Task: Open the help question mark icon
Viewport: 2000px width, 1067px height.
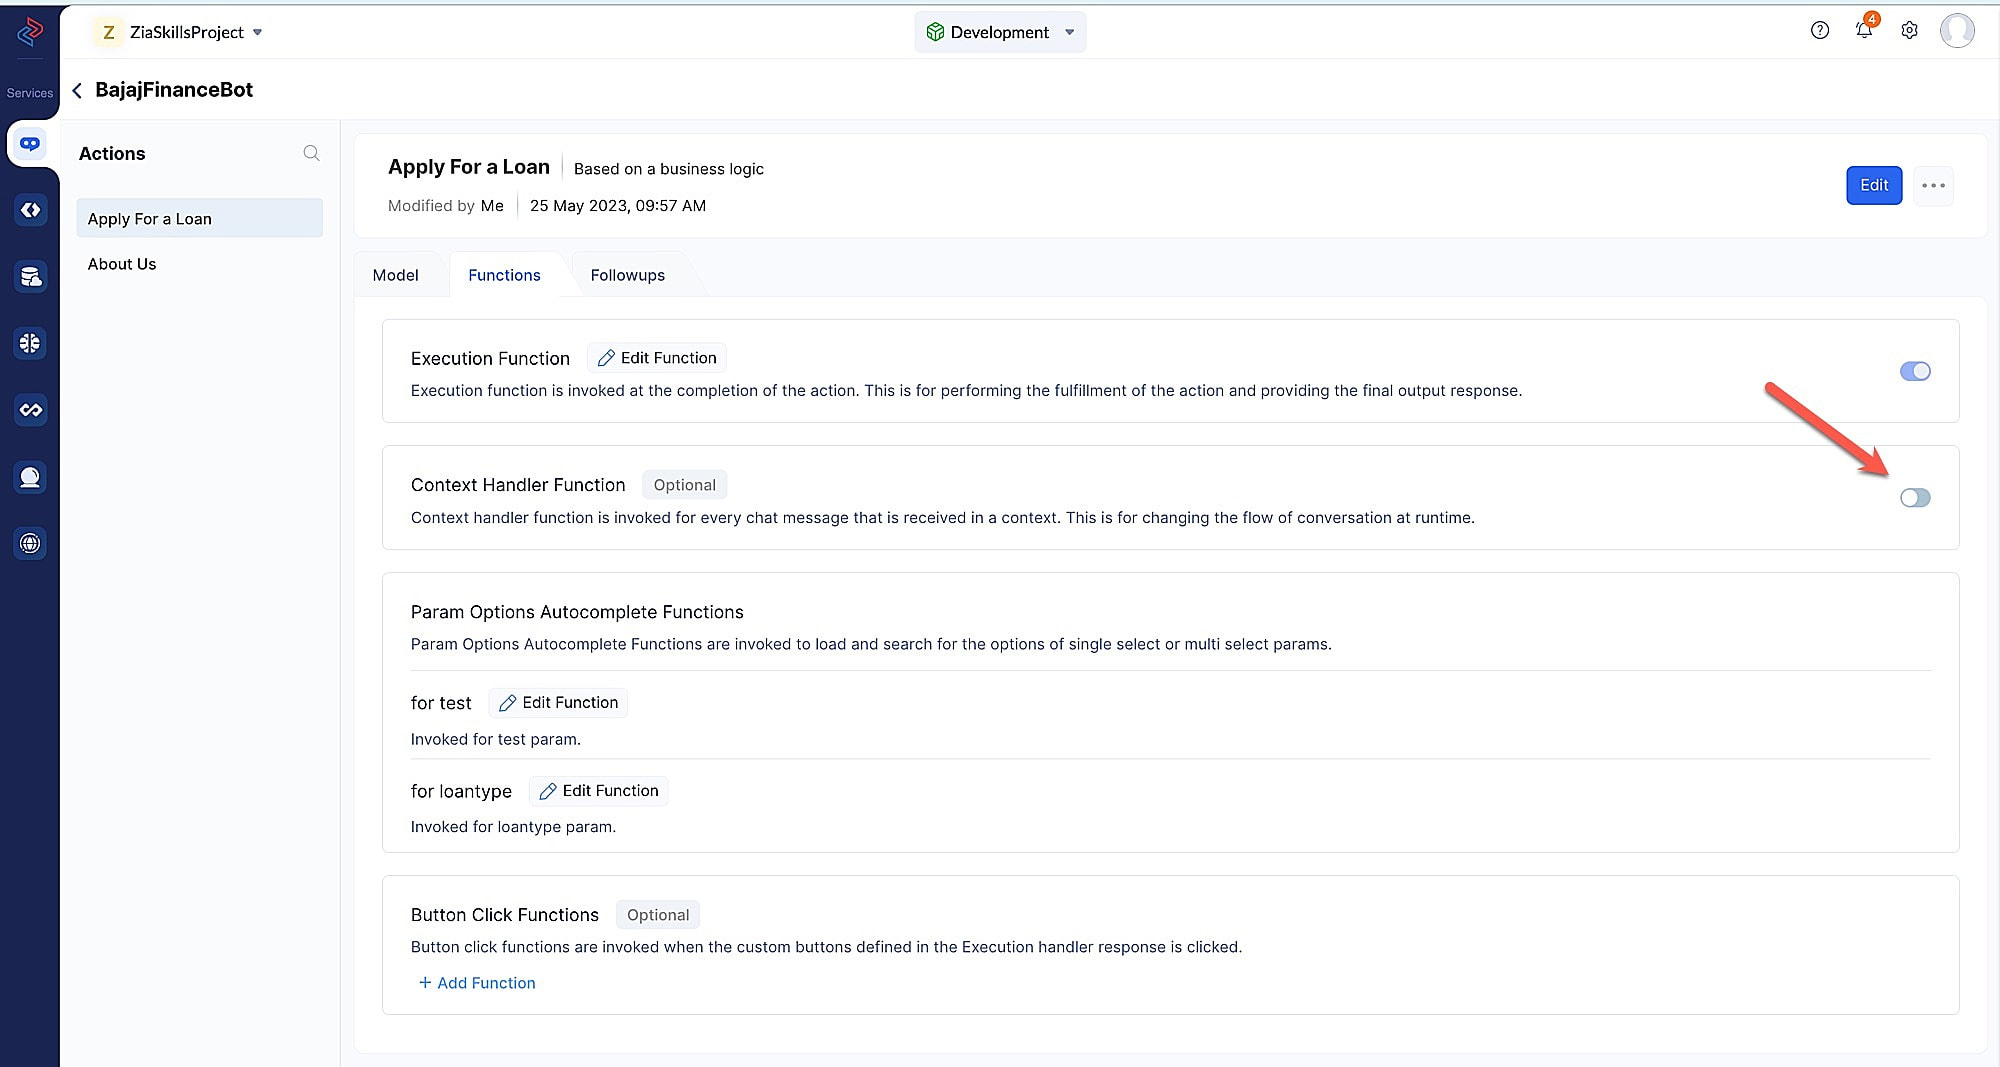Action: [1820, 30]
